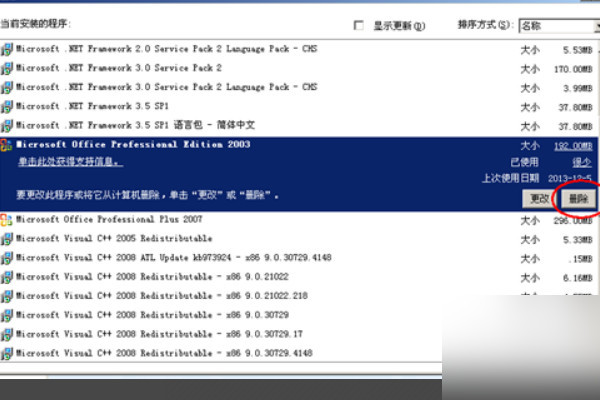Select Microsoft .NET Framework 3.5 SP1 entry
The height and width of the screenshot is (400, 600).
[92, 106]
